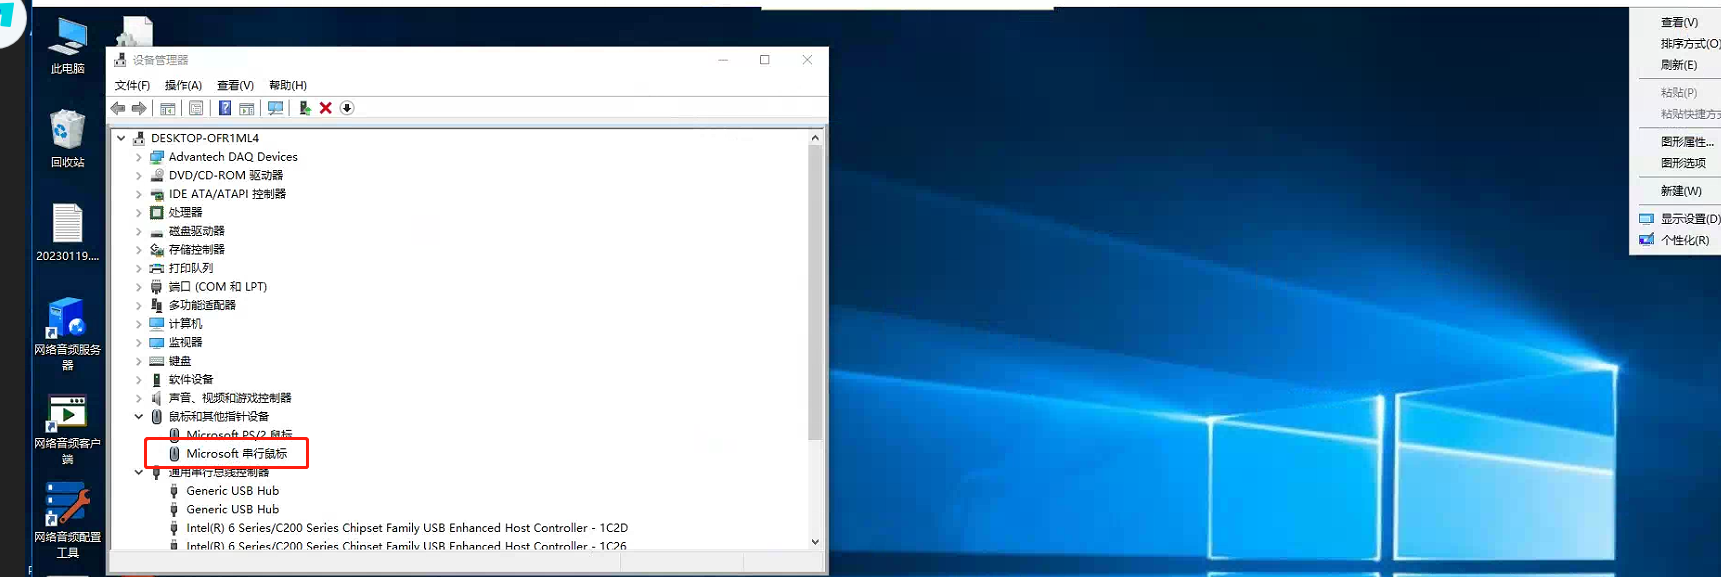
Task: Select Microsoft 串行鼠标 device
Action: [x=236, y=454]
